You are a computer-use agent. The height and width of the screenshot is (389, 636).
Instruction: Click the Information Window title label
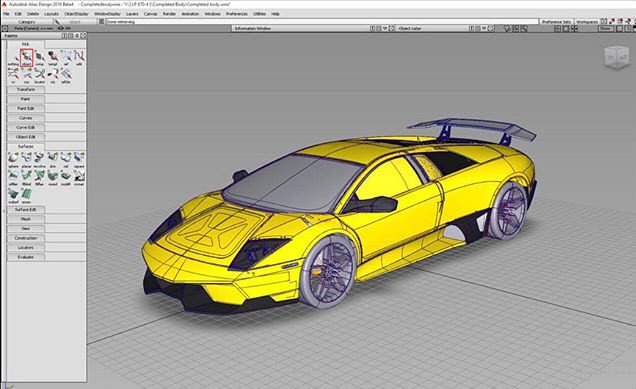pos(253,28)
